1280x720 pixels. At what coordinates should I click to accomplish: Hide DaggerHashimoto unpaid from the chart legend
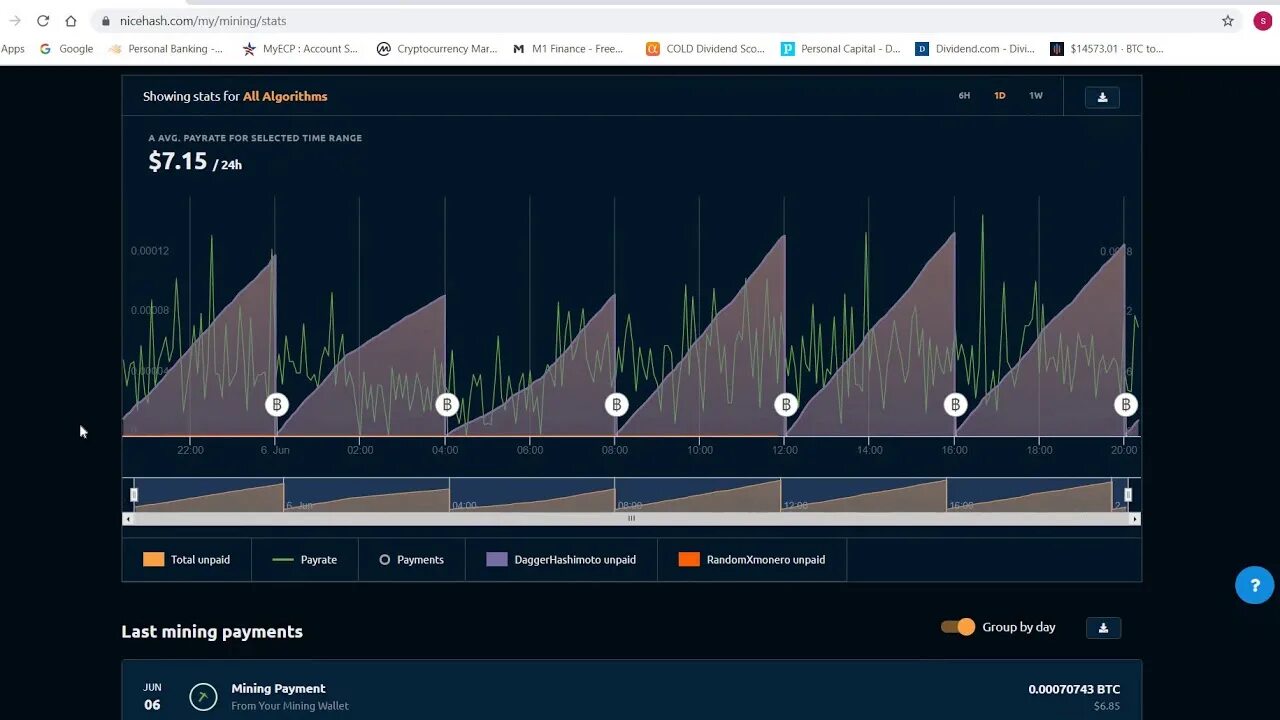pyautogui.click(x=560, y=559)
